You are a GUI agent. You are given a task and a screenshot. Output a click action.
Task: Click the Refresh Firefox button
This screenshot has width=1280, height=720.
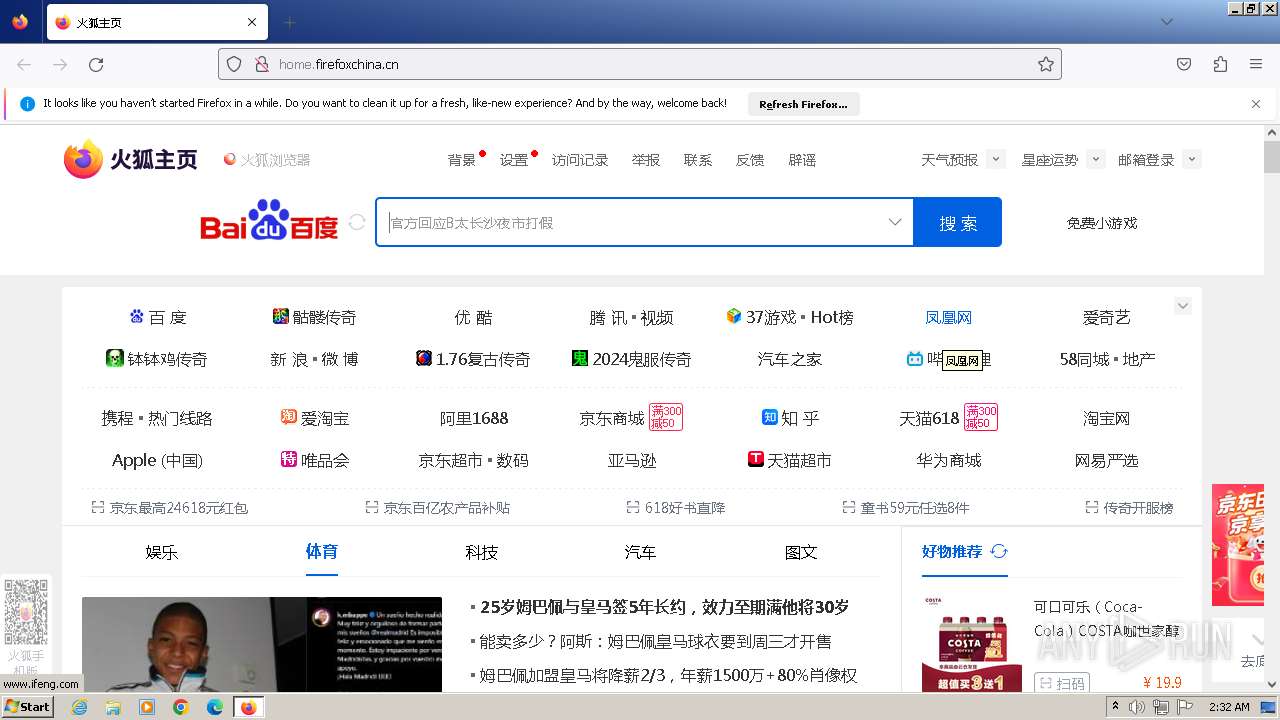(803, 104)
